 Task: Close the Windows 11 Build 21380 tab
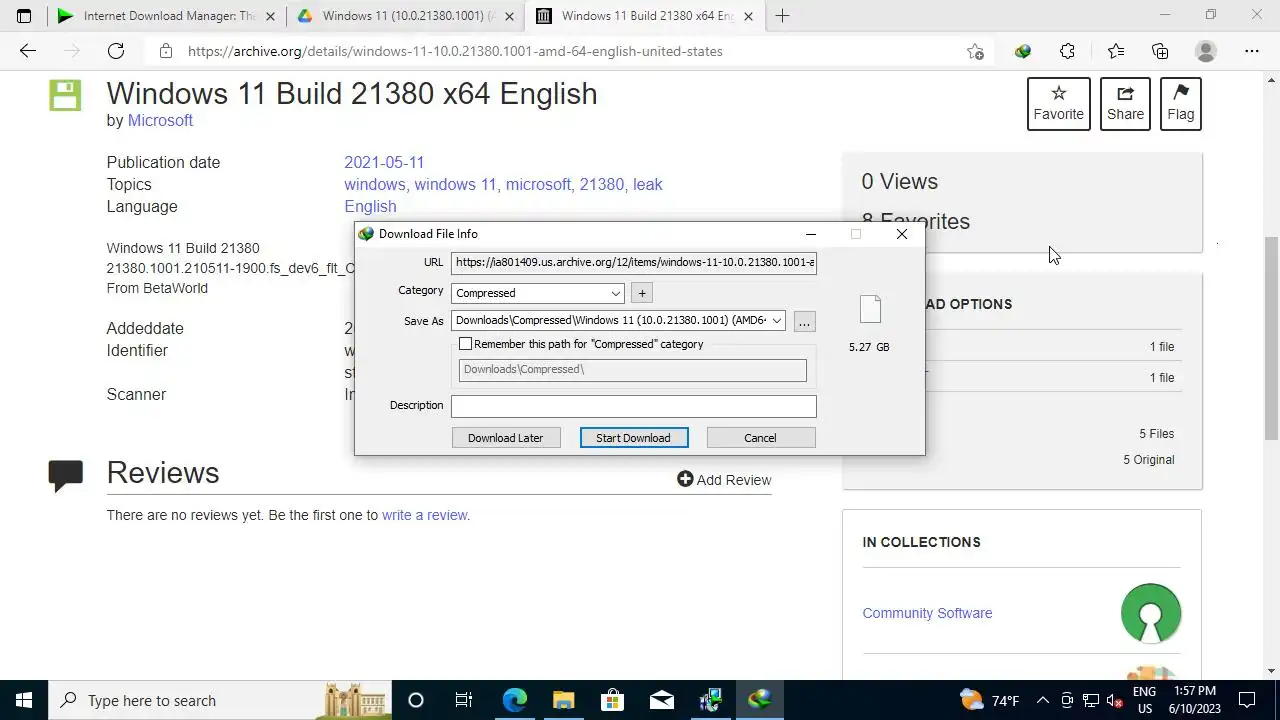[749, 16]
